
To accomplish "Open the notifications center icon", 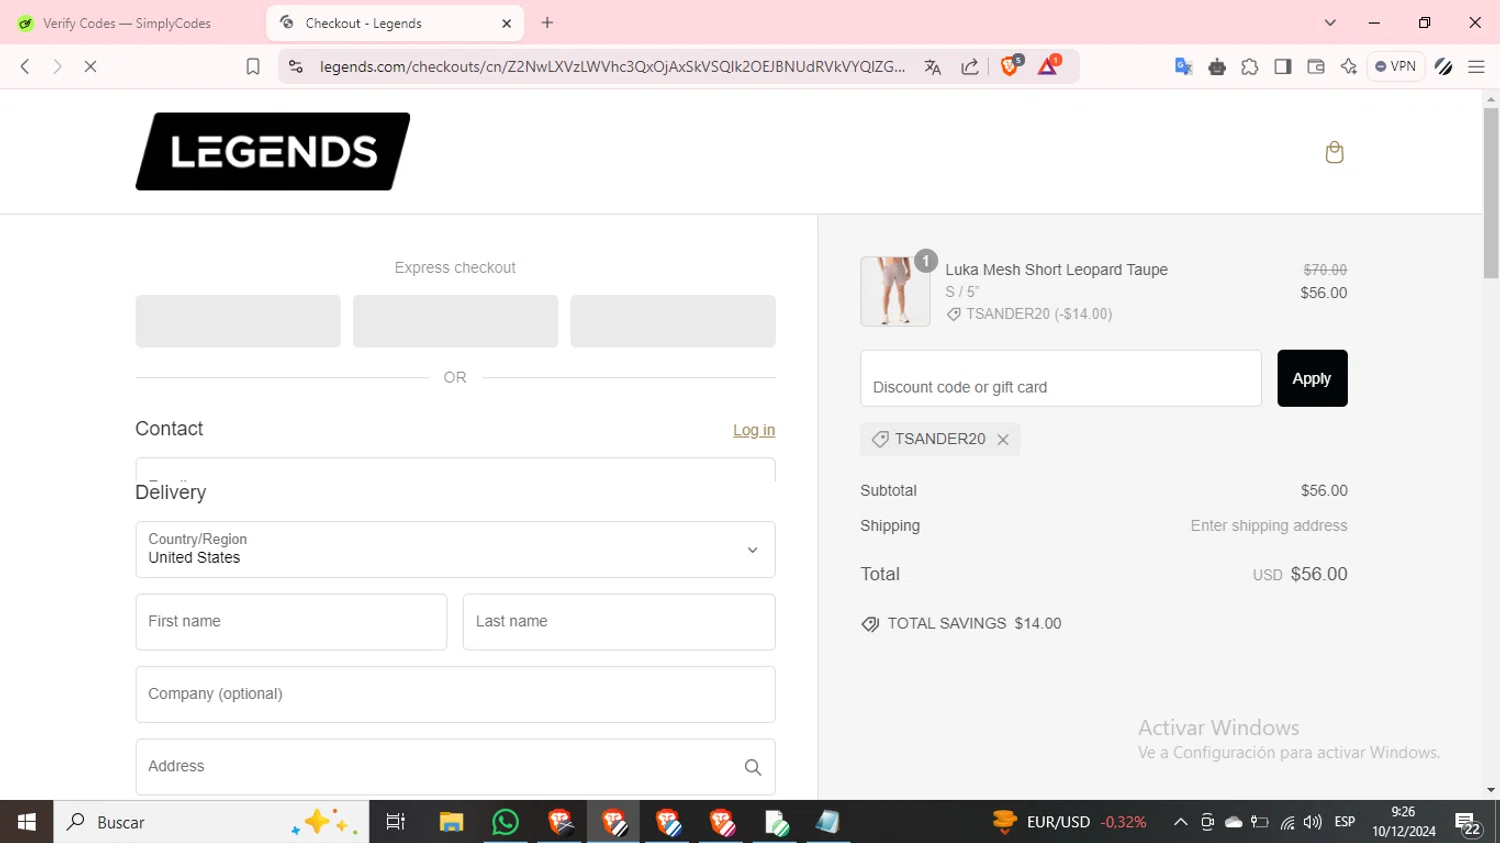I will (x=1468, y=823).
